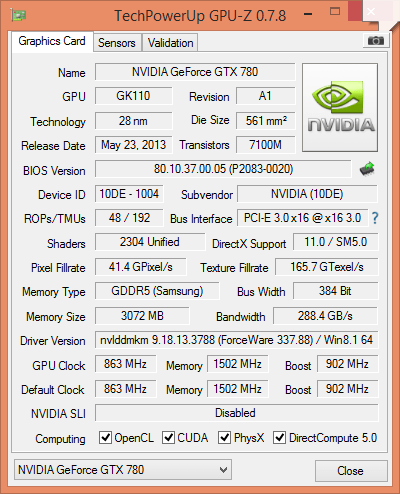Click the BIOS Version label
The image size is (400, 494).
coord(54,171)
